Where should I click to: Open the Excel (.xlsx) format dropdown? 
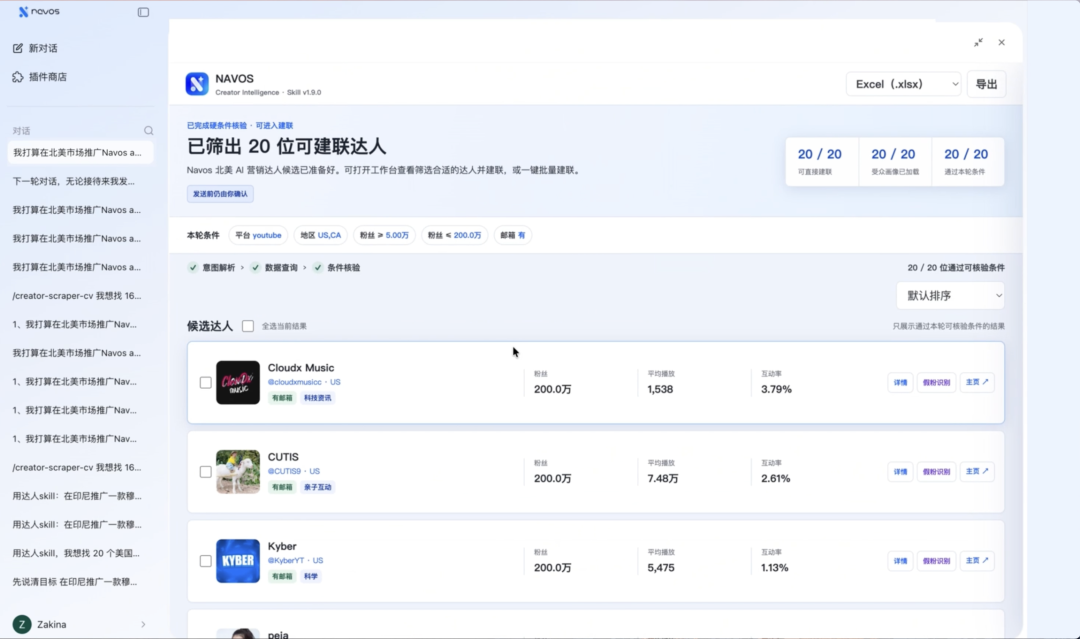pyautogui.click(x=903, y=84)
